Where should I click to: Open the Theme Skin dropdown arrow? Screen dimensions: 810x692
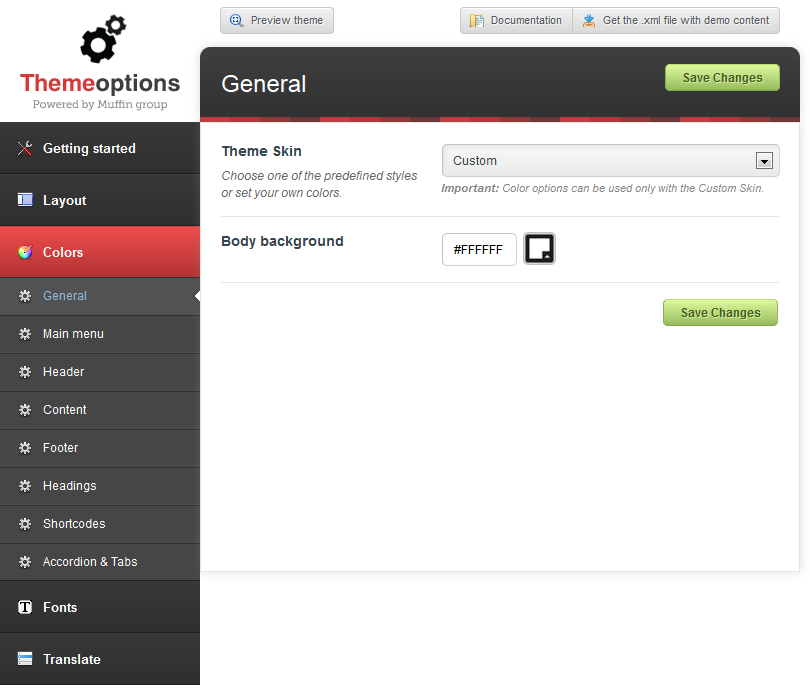(x=764, y=161)
